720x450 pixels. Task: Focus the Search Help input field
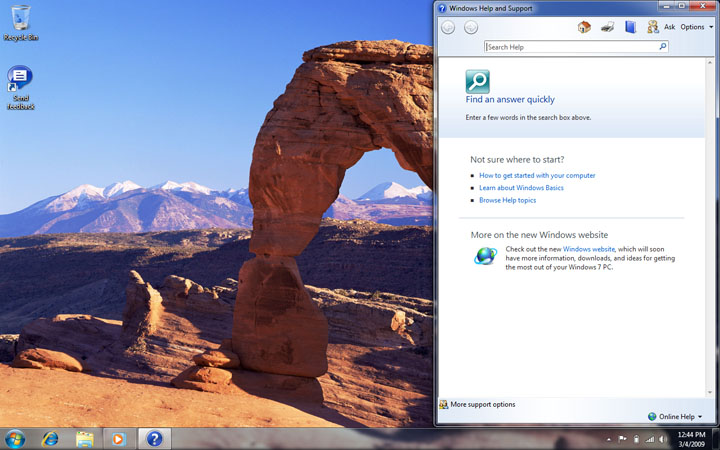pyautogui.click(x=571, y=47)
